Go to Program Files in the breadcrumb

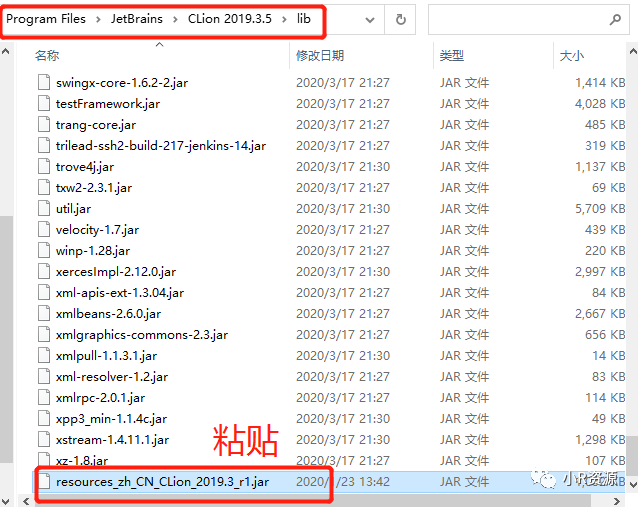(x=46, y=19)
